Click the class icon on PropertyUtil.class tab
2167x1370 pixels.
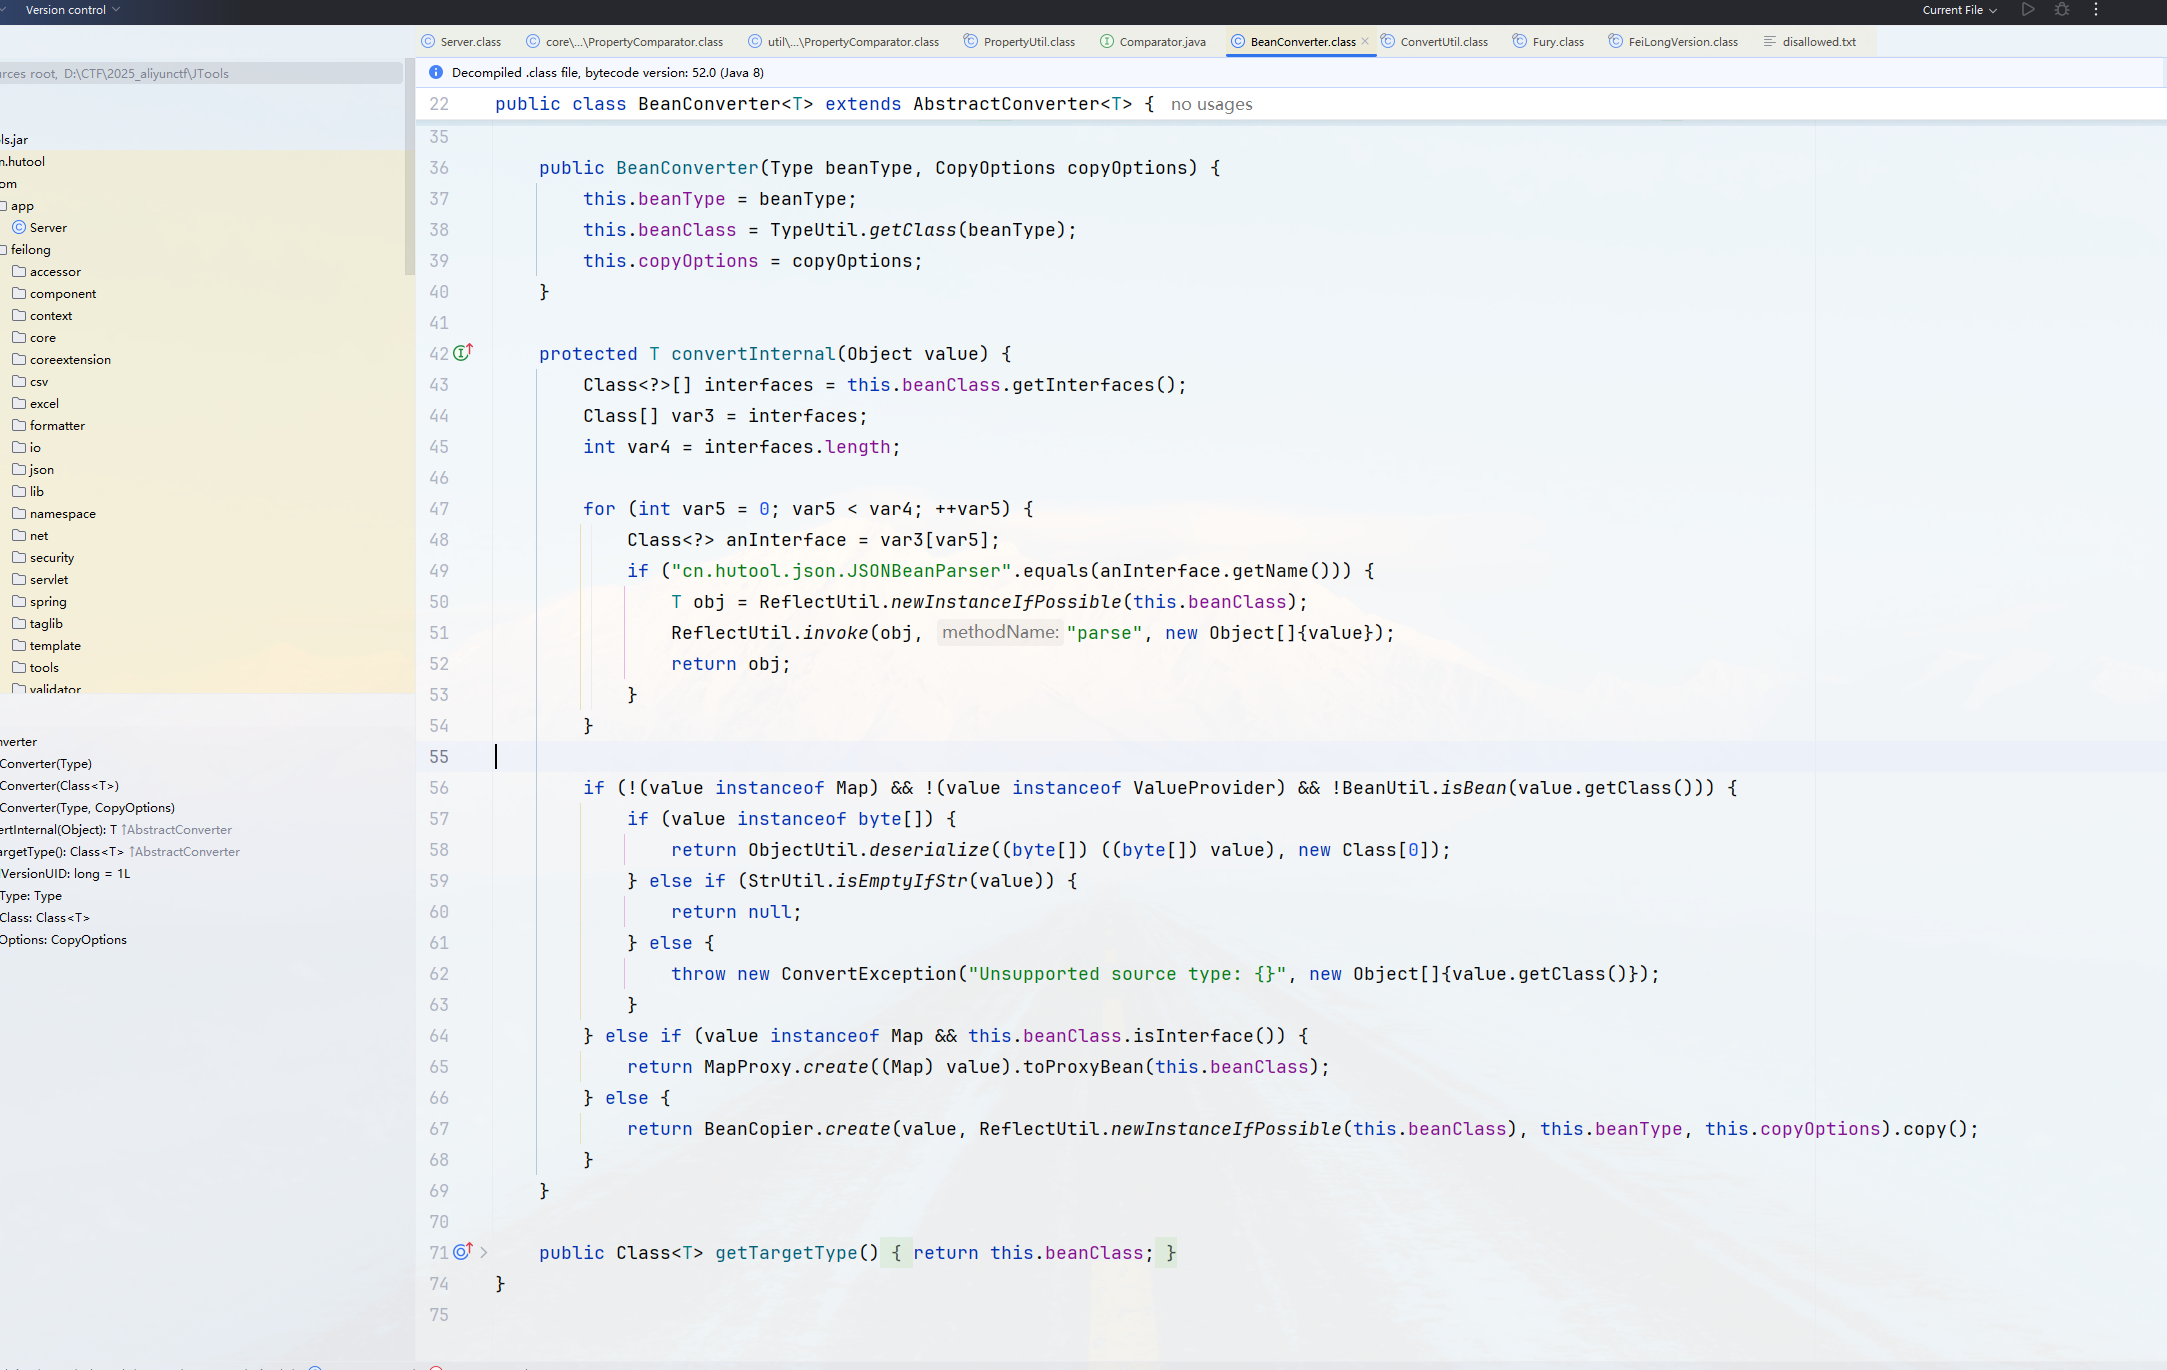971,41
